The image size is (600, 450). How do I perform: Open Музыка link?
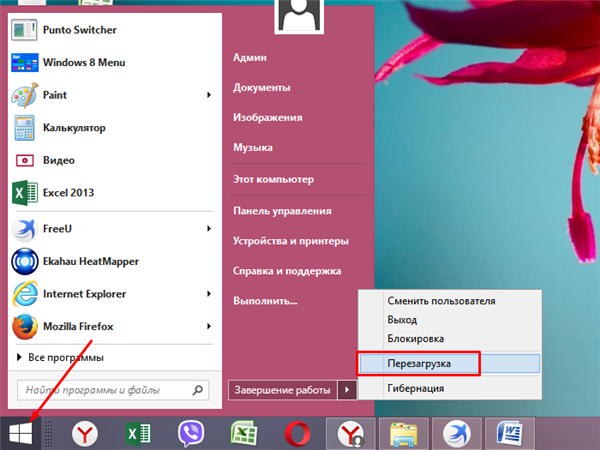[253, 148]
